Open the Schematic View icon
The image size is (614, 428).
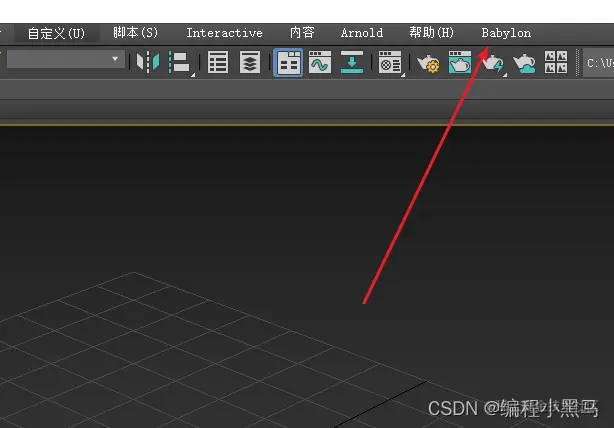tap(352, 62)
